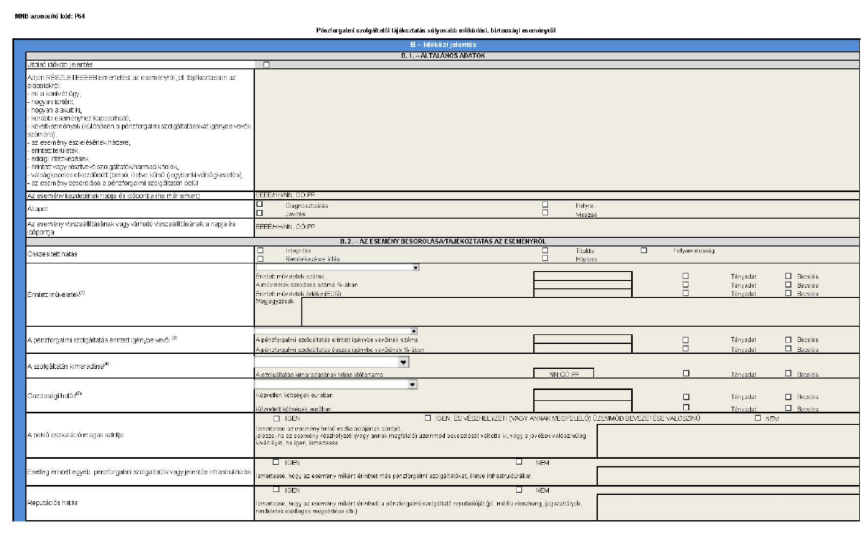Tick Tényadat for műveletek százalékos aránya
This screenshot has height=535, width=868.
point(686,285)
